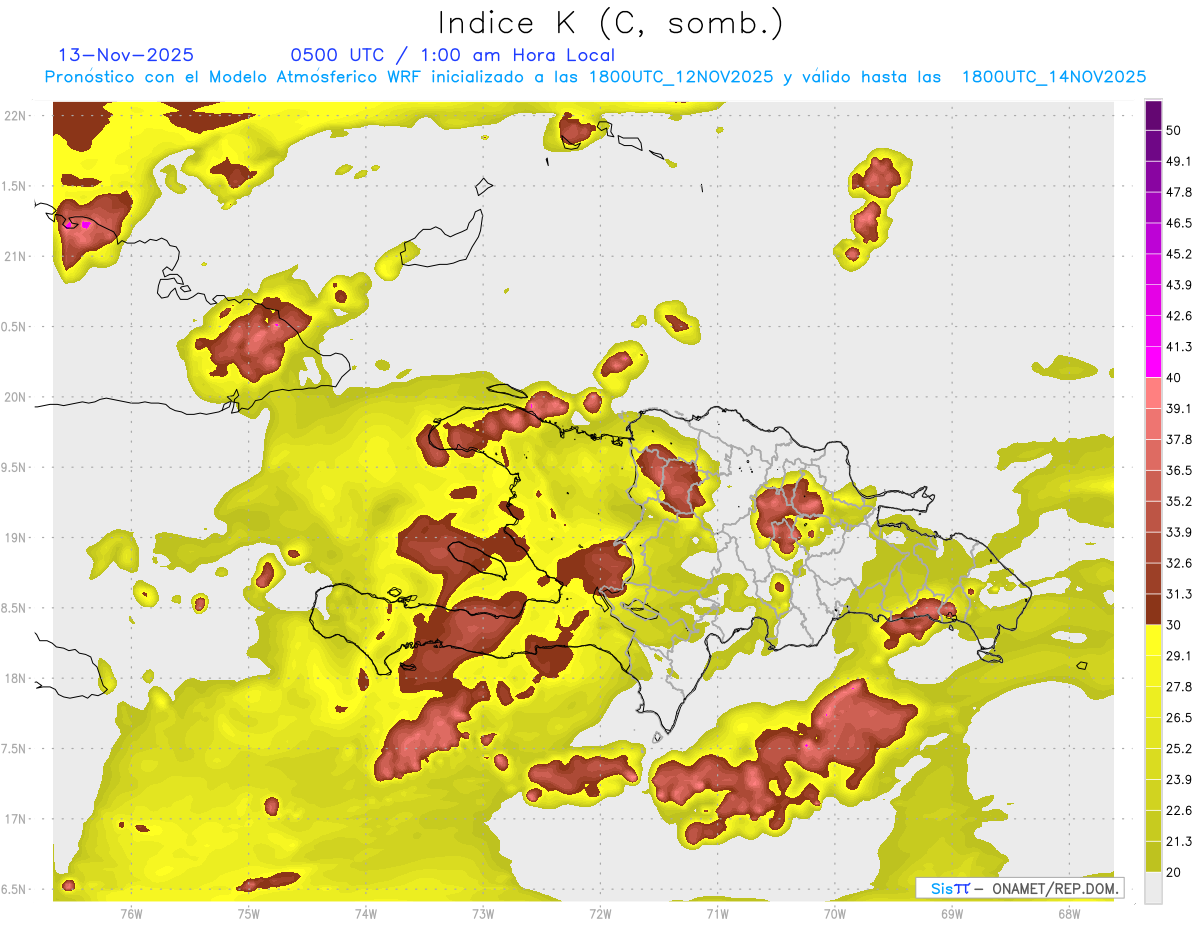Click the longitude label '75W'
Viewport: 1200px width, 927px height.
(x=248, y=913)
